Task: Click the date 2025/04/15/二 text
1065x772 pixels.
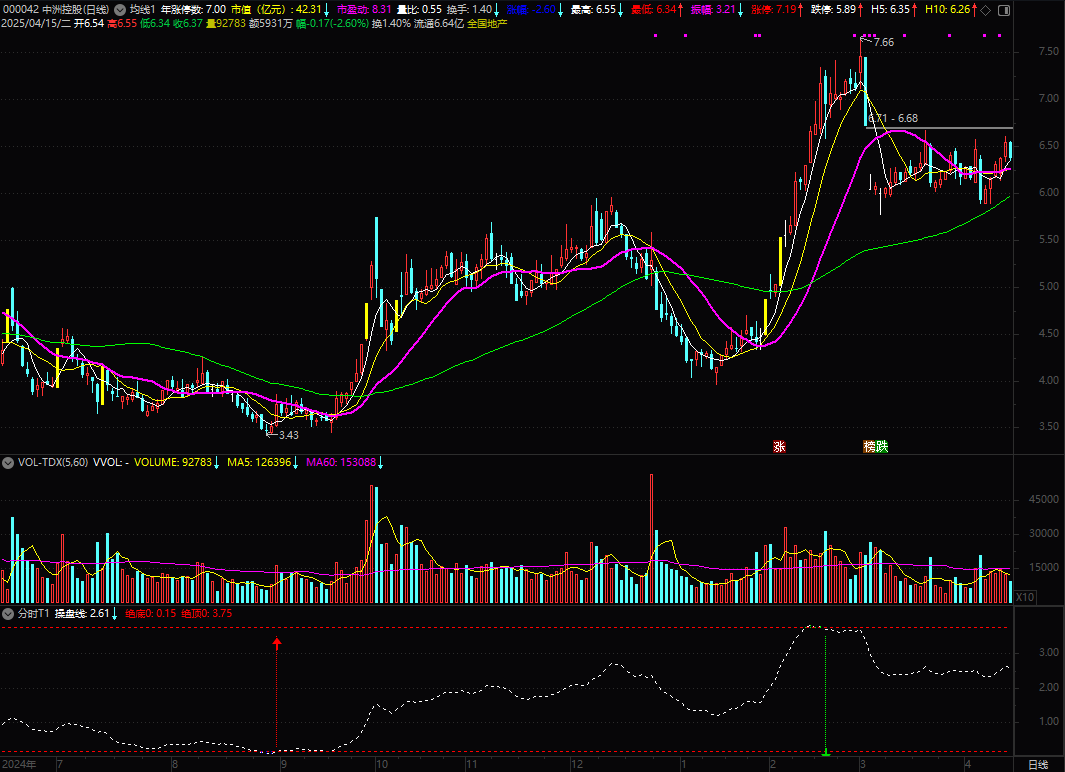Action: click(36, 23)
